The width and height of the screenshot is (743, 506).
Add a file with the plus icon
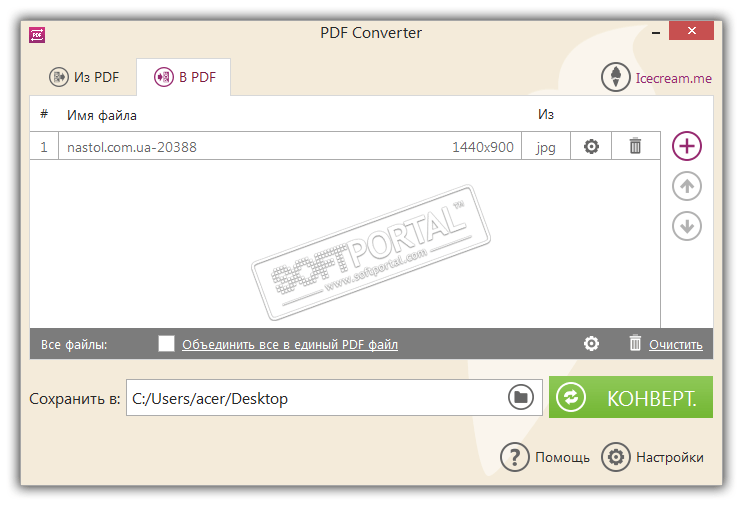[687, 146]
